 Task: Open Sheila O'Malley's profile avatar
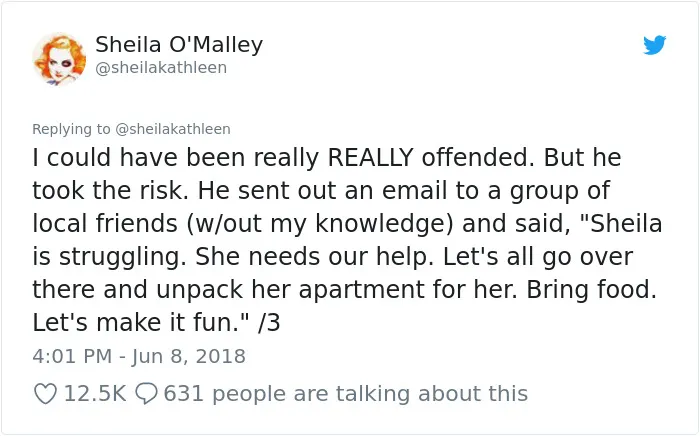[x=59, y=59]
